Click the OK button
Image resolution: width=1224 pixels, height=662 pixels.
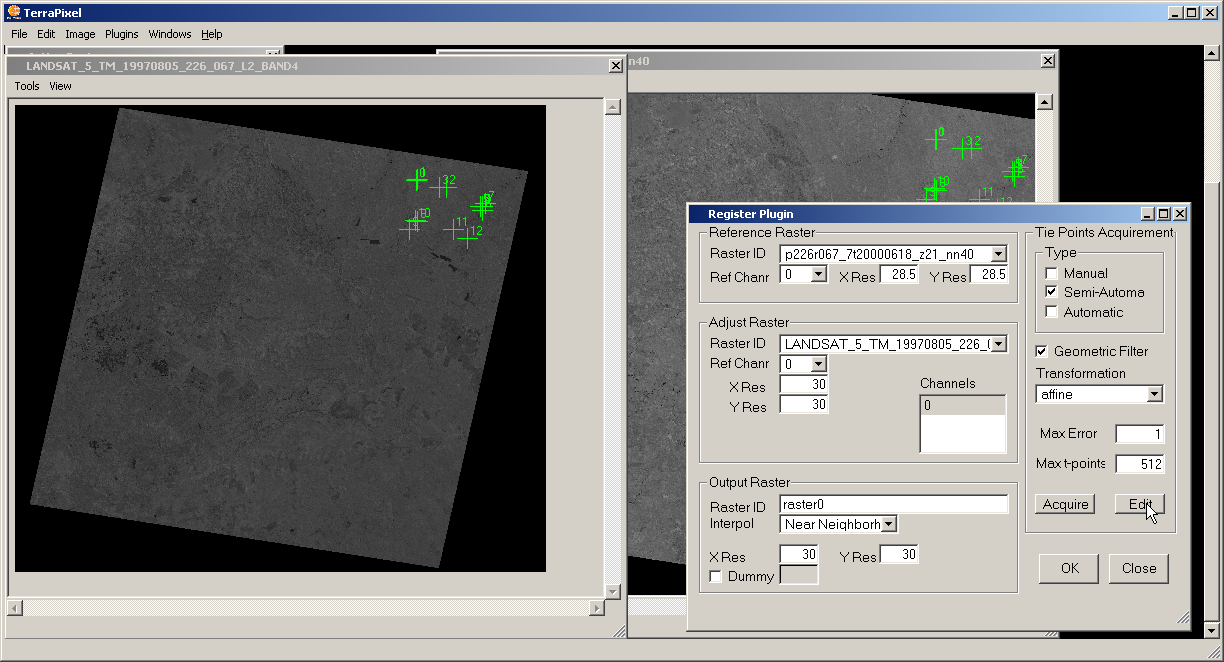[x=1069, y=568]
